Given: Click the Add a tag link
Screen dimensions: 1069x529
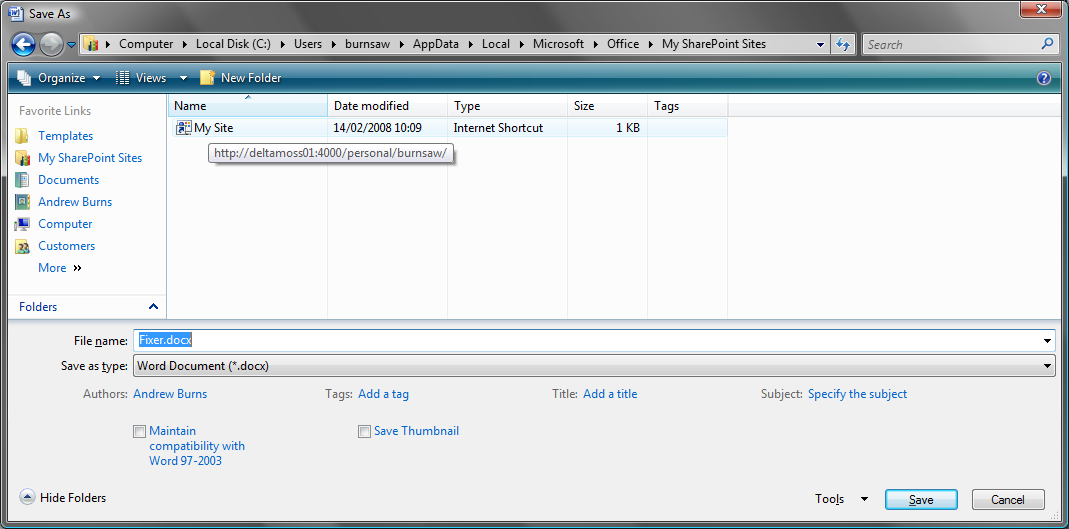Looking at the screenshot, I should (x=383, y=394).
